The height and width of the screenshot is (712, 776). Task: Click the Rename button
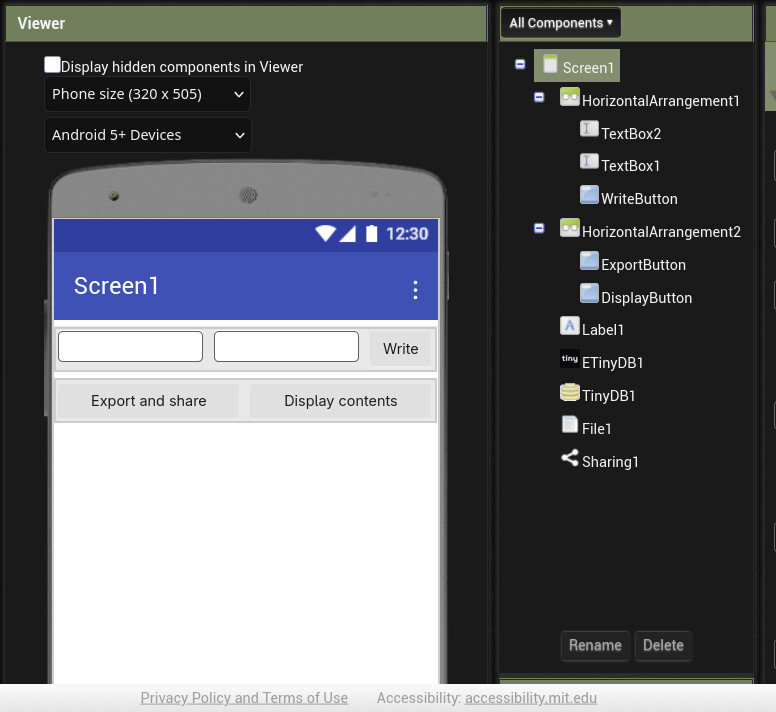[595, 646]
